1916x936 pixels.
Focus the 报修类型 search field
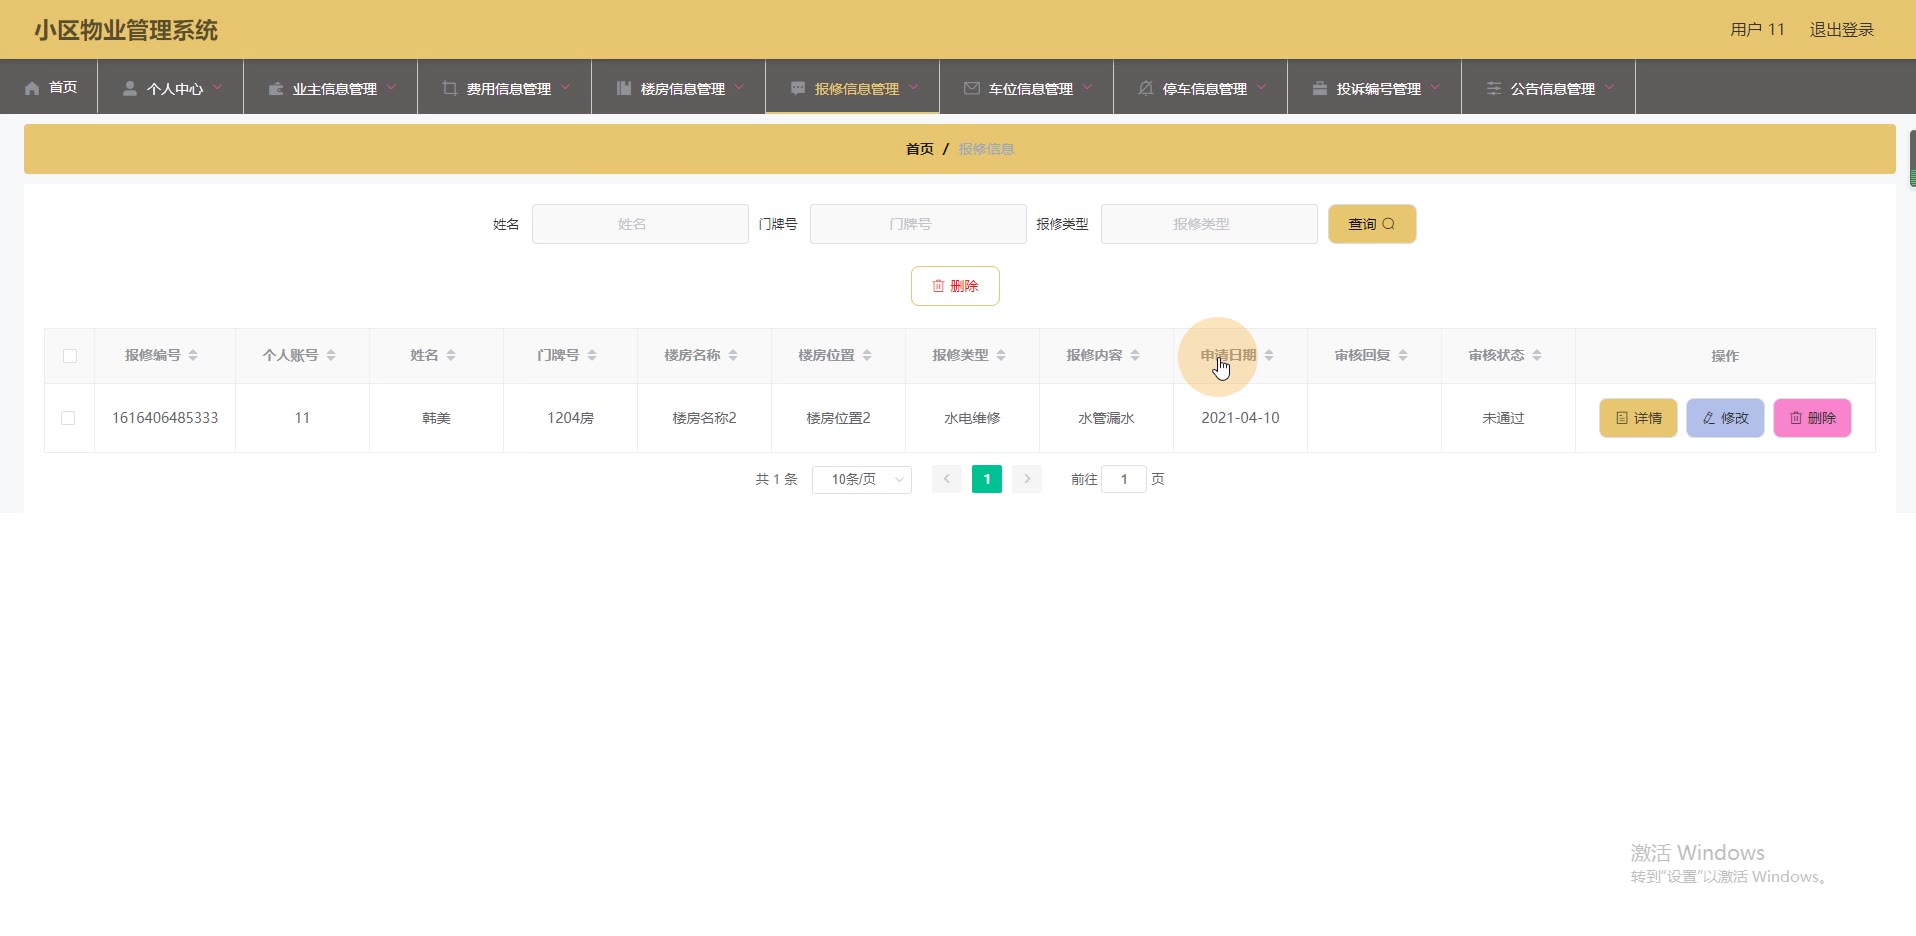[x=1209, y=224]
